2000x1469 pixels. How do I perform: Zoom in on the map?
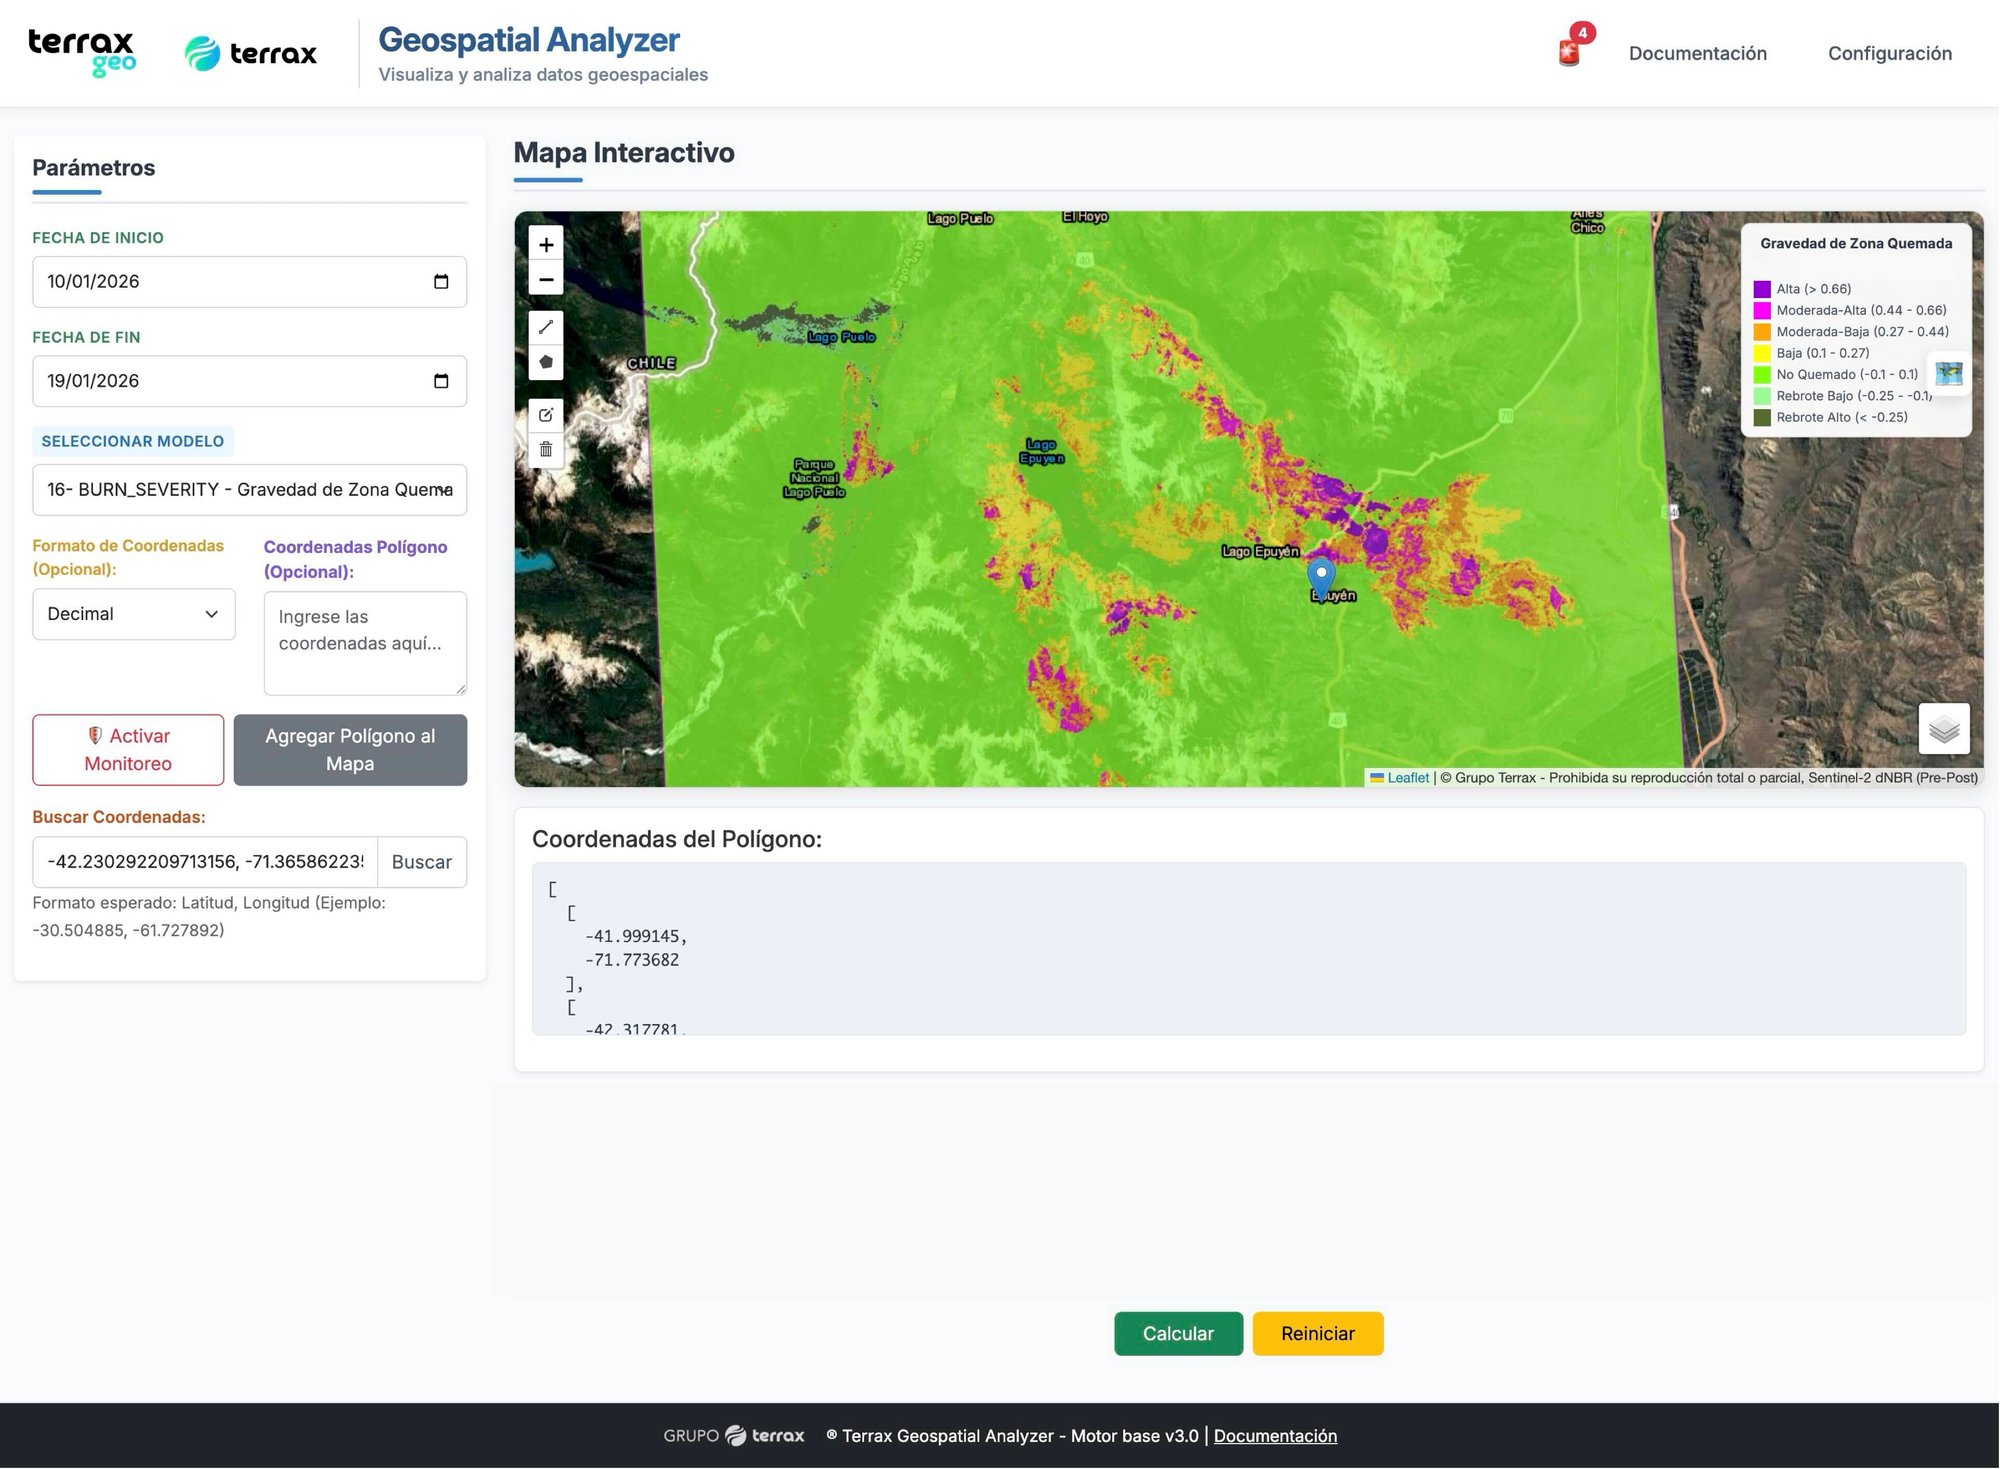pos(546,244)
